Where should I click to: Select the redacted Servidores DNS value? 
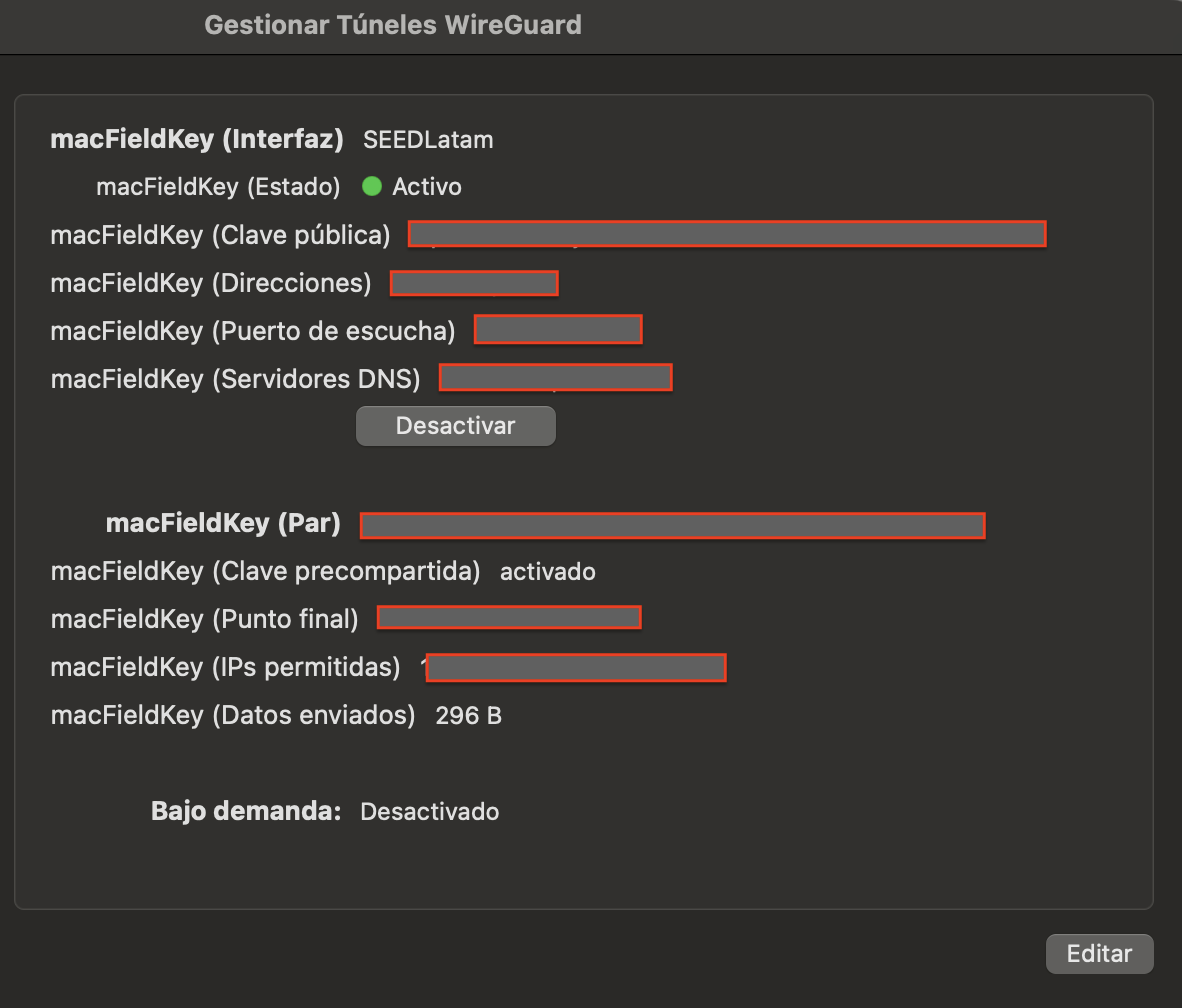pyautogui.click(x=556, y=378)
